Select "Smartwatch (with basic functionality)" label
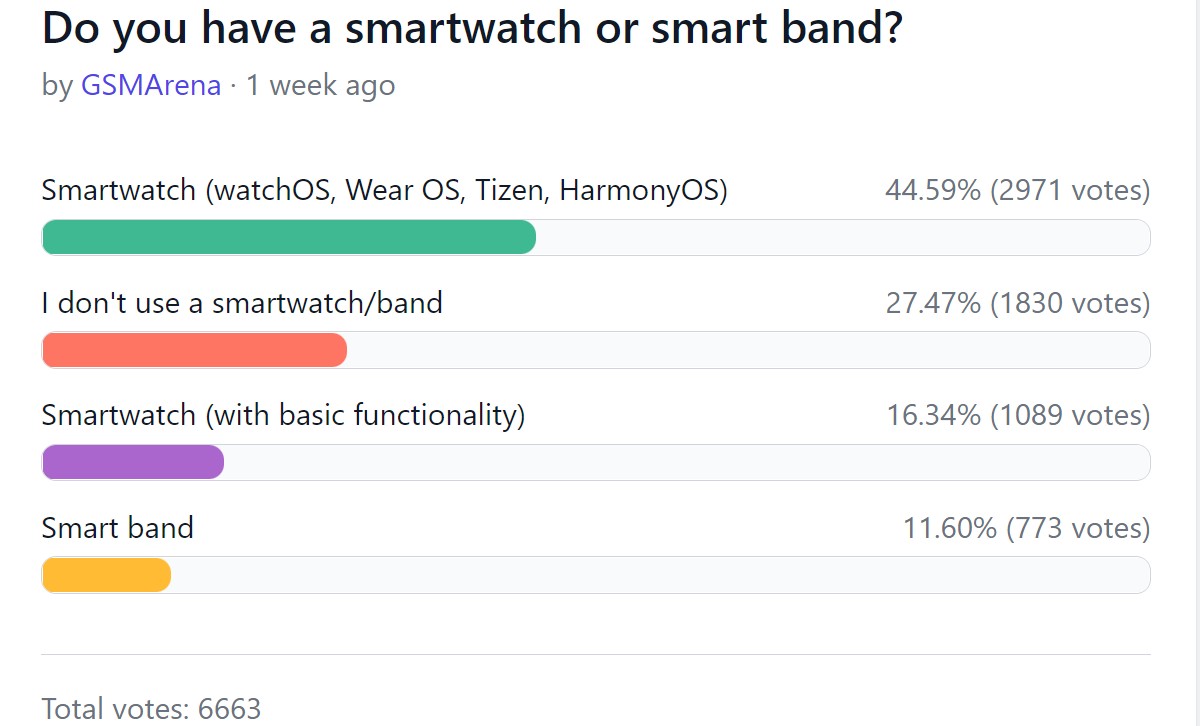Image resolution: width=1200 pixels, height=726 pixels. (x=283, y=415)
